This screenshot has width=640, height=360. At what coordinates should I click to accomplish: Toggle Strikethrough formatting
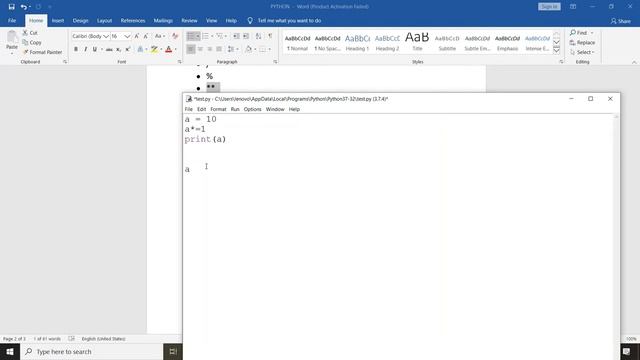click(x=109, y=49)
